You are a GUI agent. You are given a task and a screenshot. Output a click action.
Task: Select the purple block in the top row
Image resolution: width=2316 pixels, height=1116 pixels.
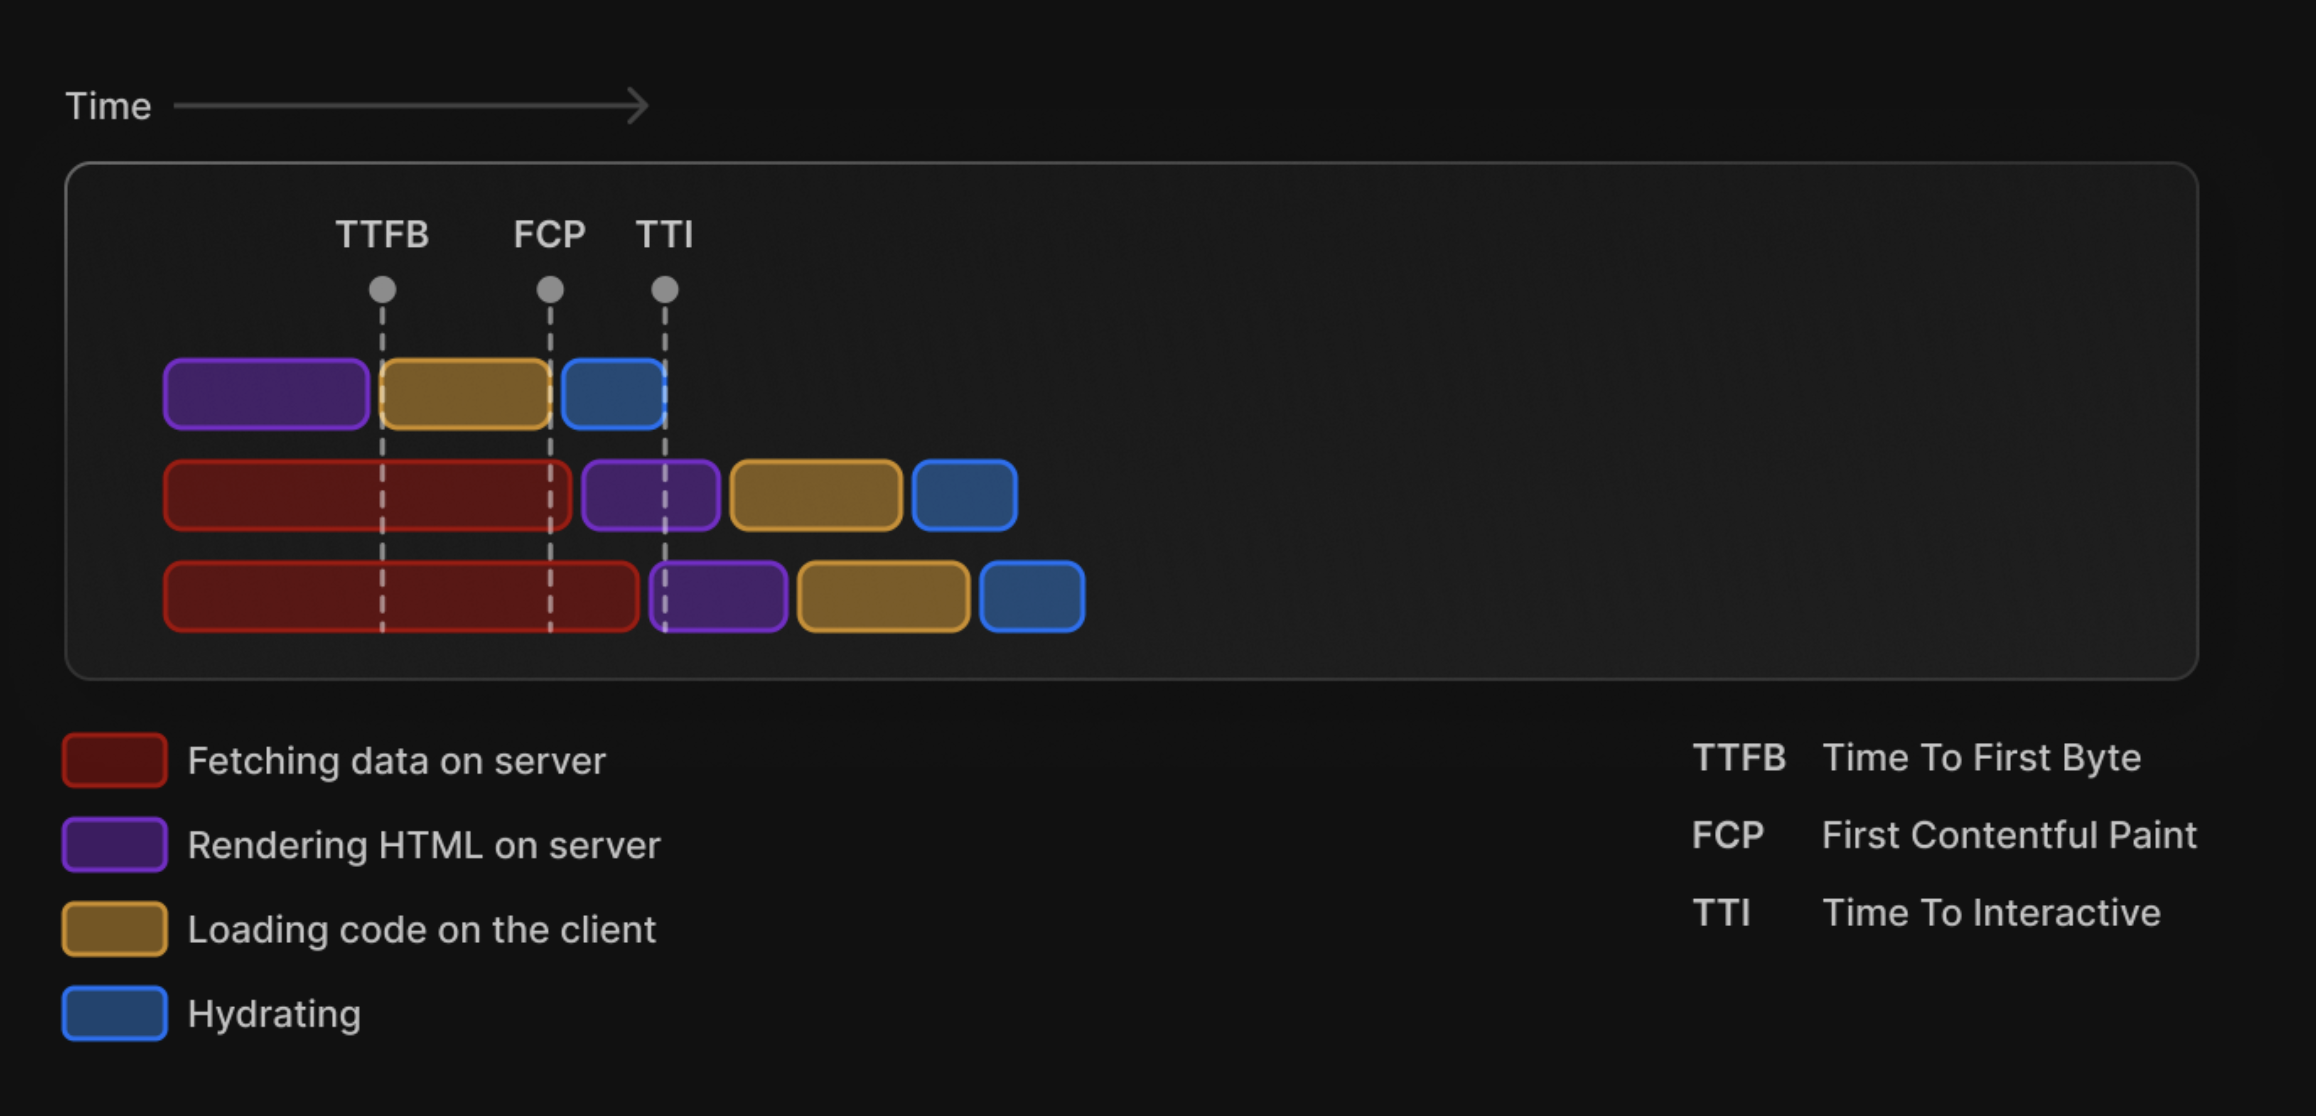tap(267, 394)
